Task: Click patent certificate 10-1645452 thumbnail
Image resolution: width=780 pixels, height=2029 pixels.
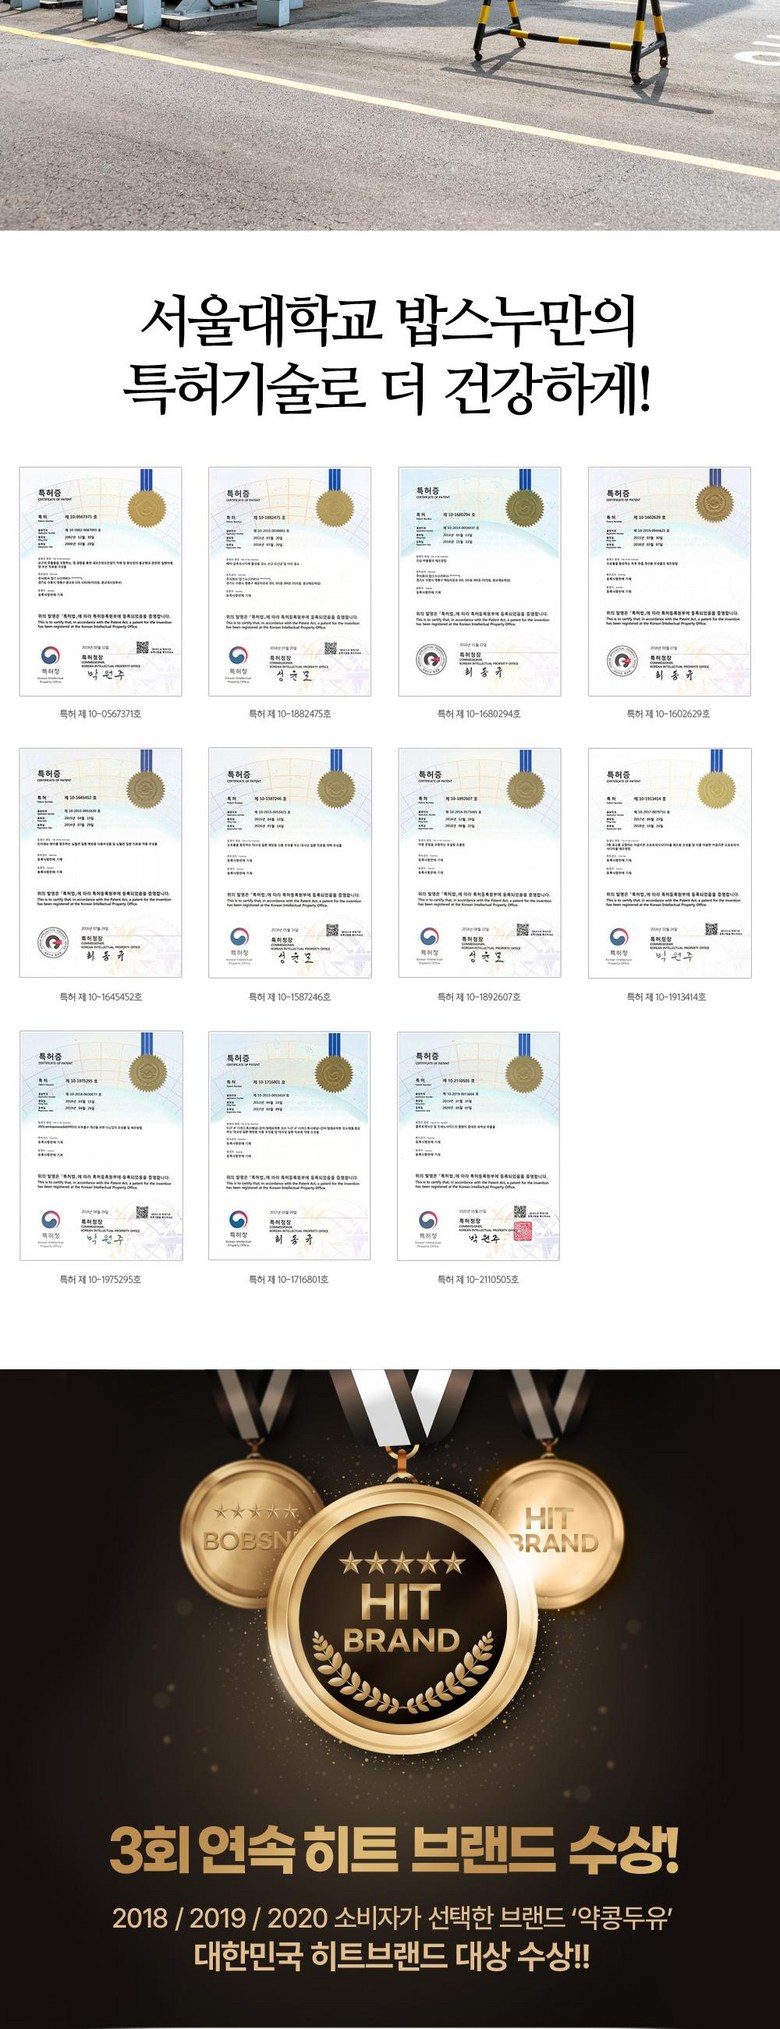Action: coord(101,862)
